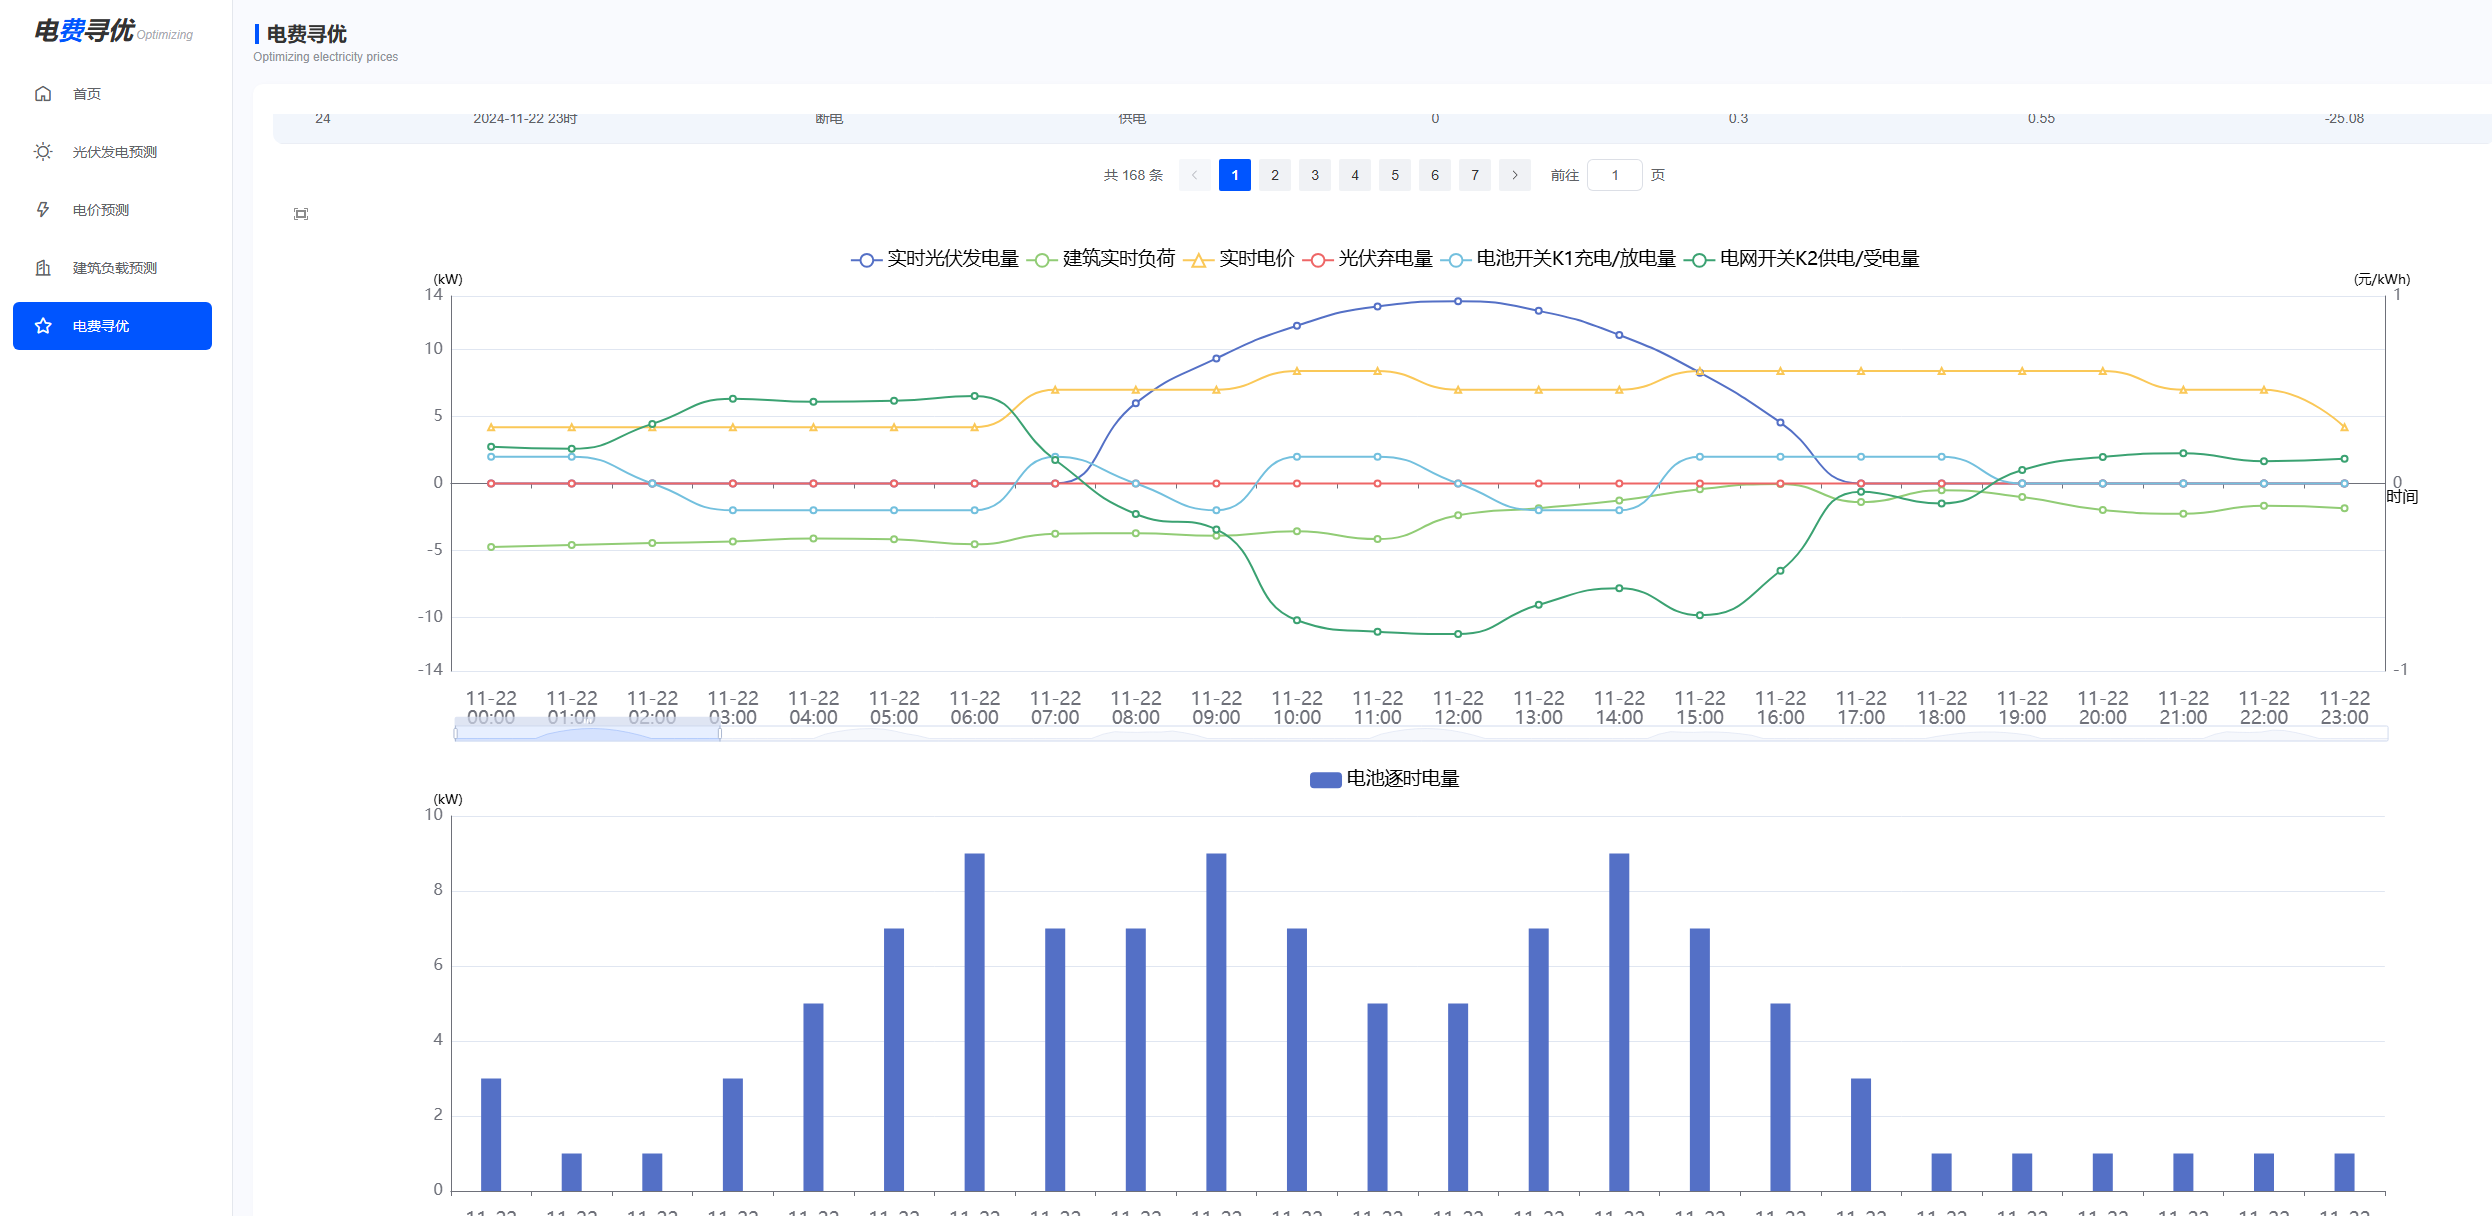Click the 电费寻优 logo
This screenshot has height=1216, width=2492.
coord(113,31)
